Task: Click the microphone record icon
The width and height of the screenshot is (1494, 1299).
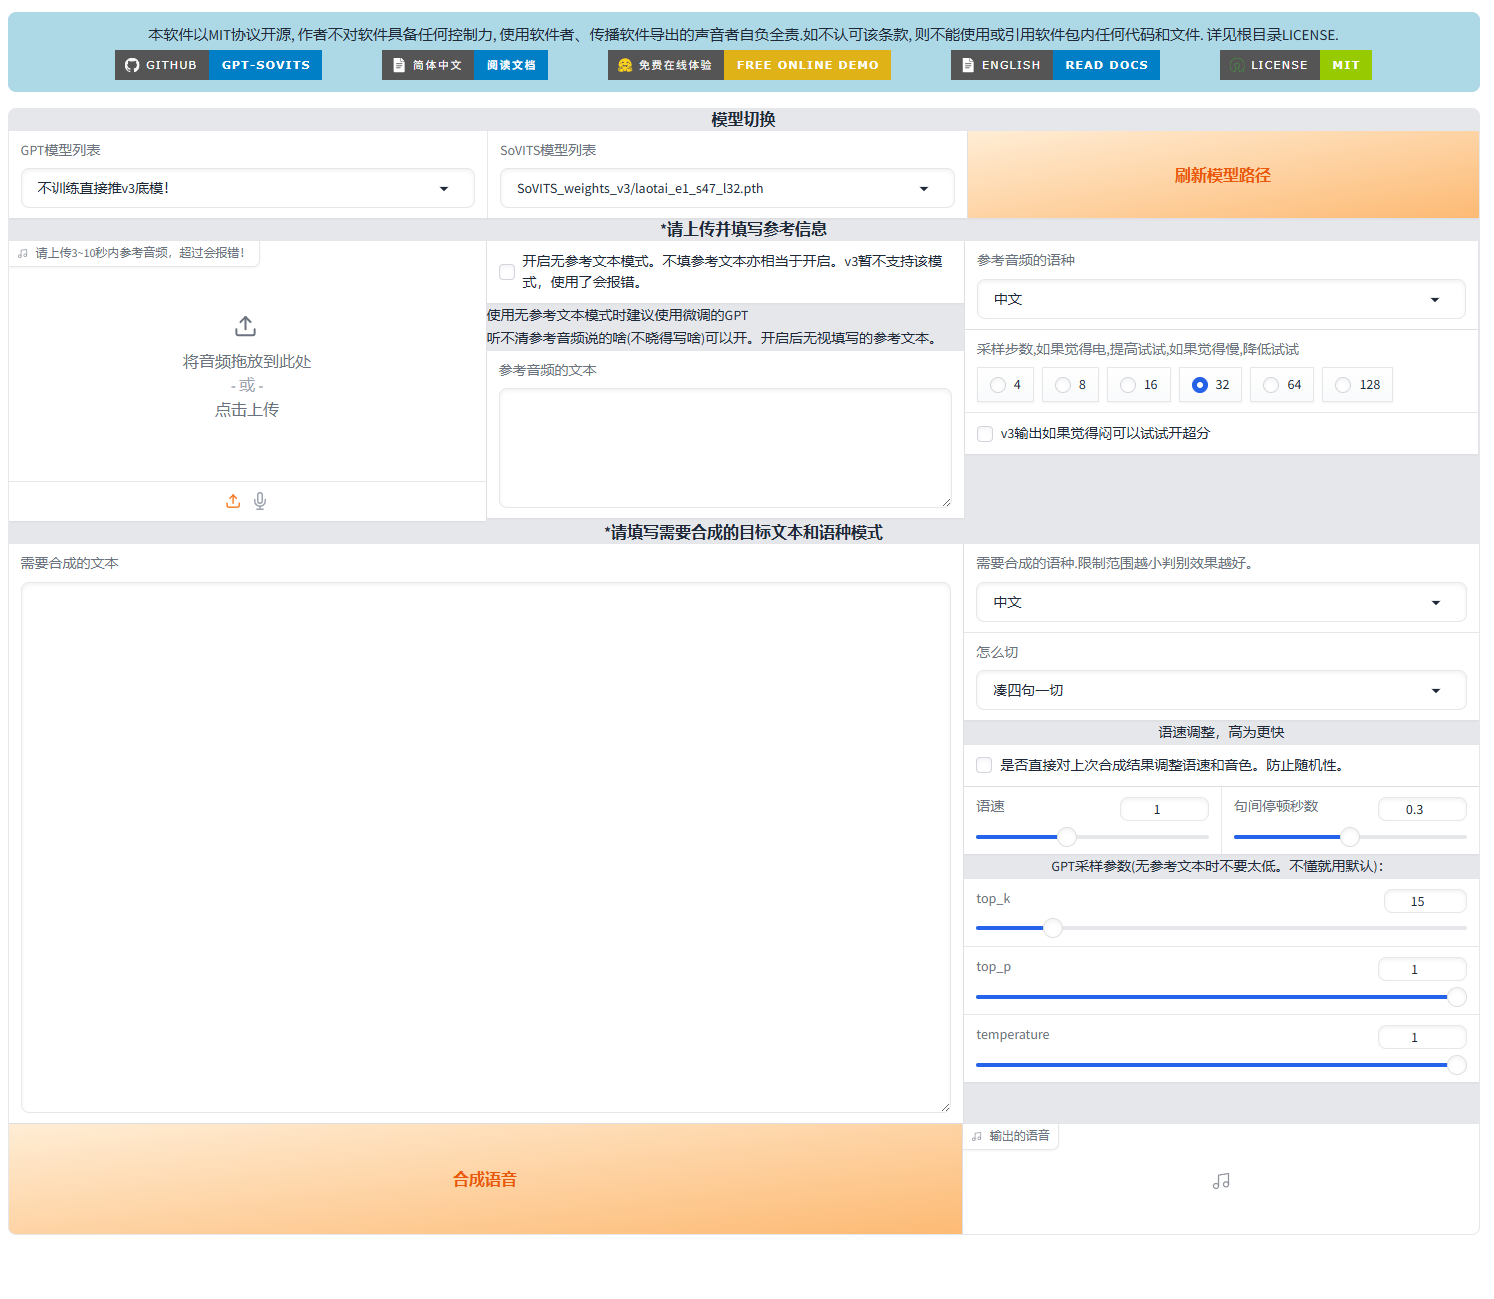Action: tap(260, 501)
